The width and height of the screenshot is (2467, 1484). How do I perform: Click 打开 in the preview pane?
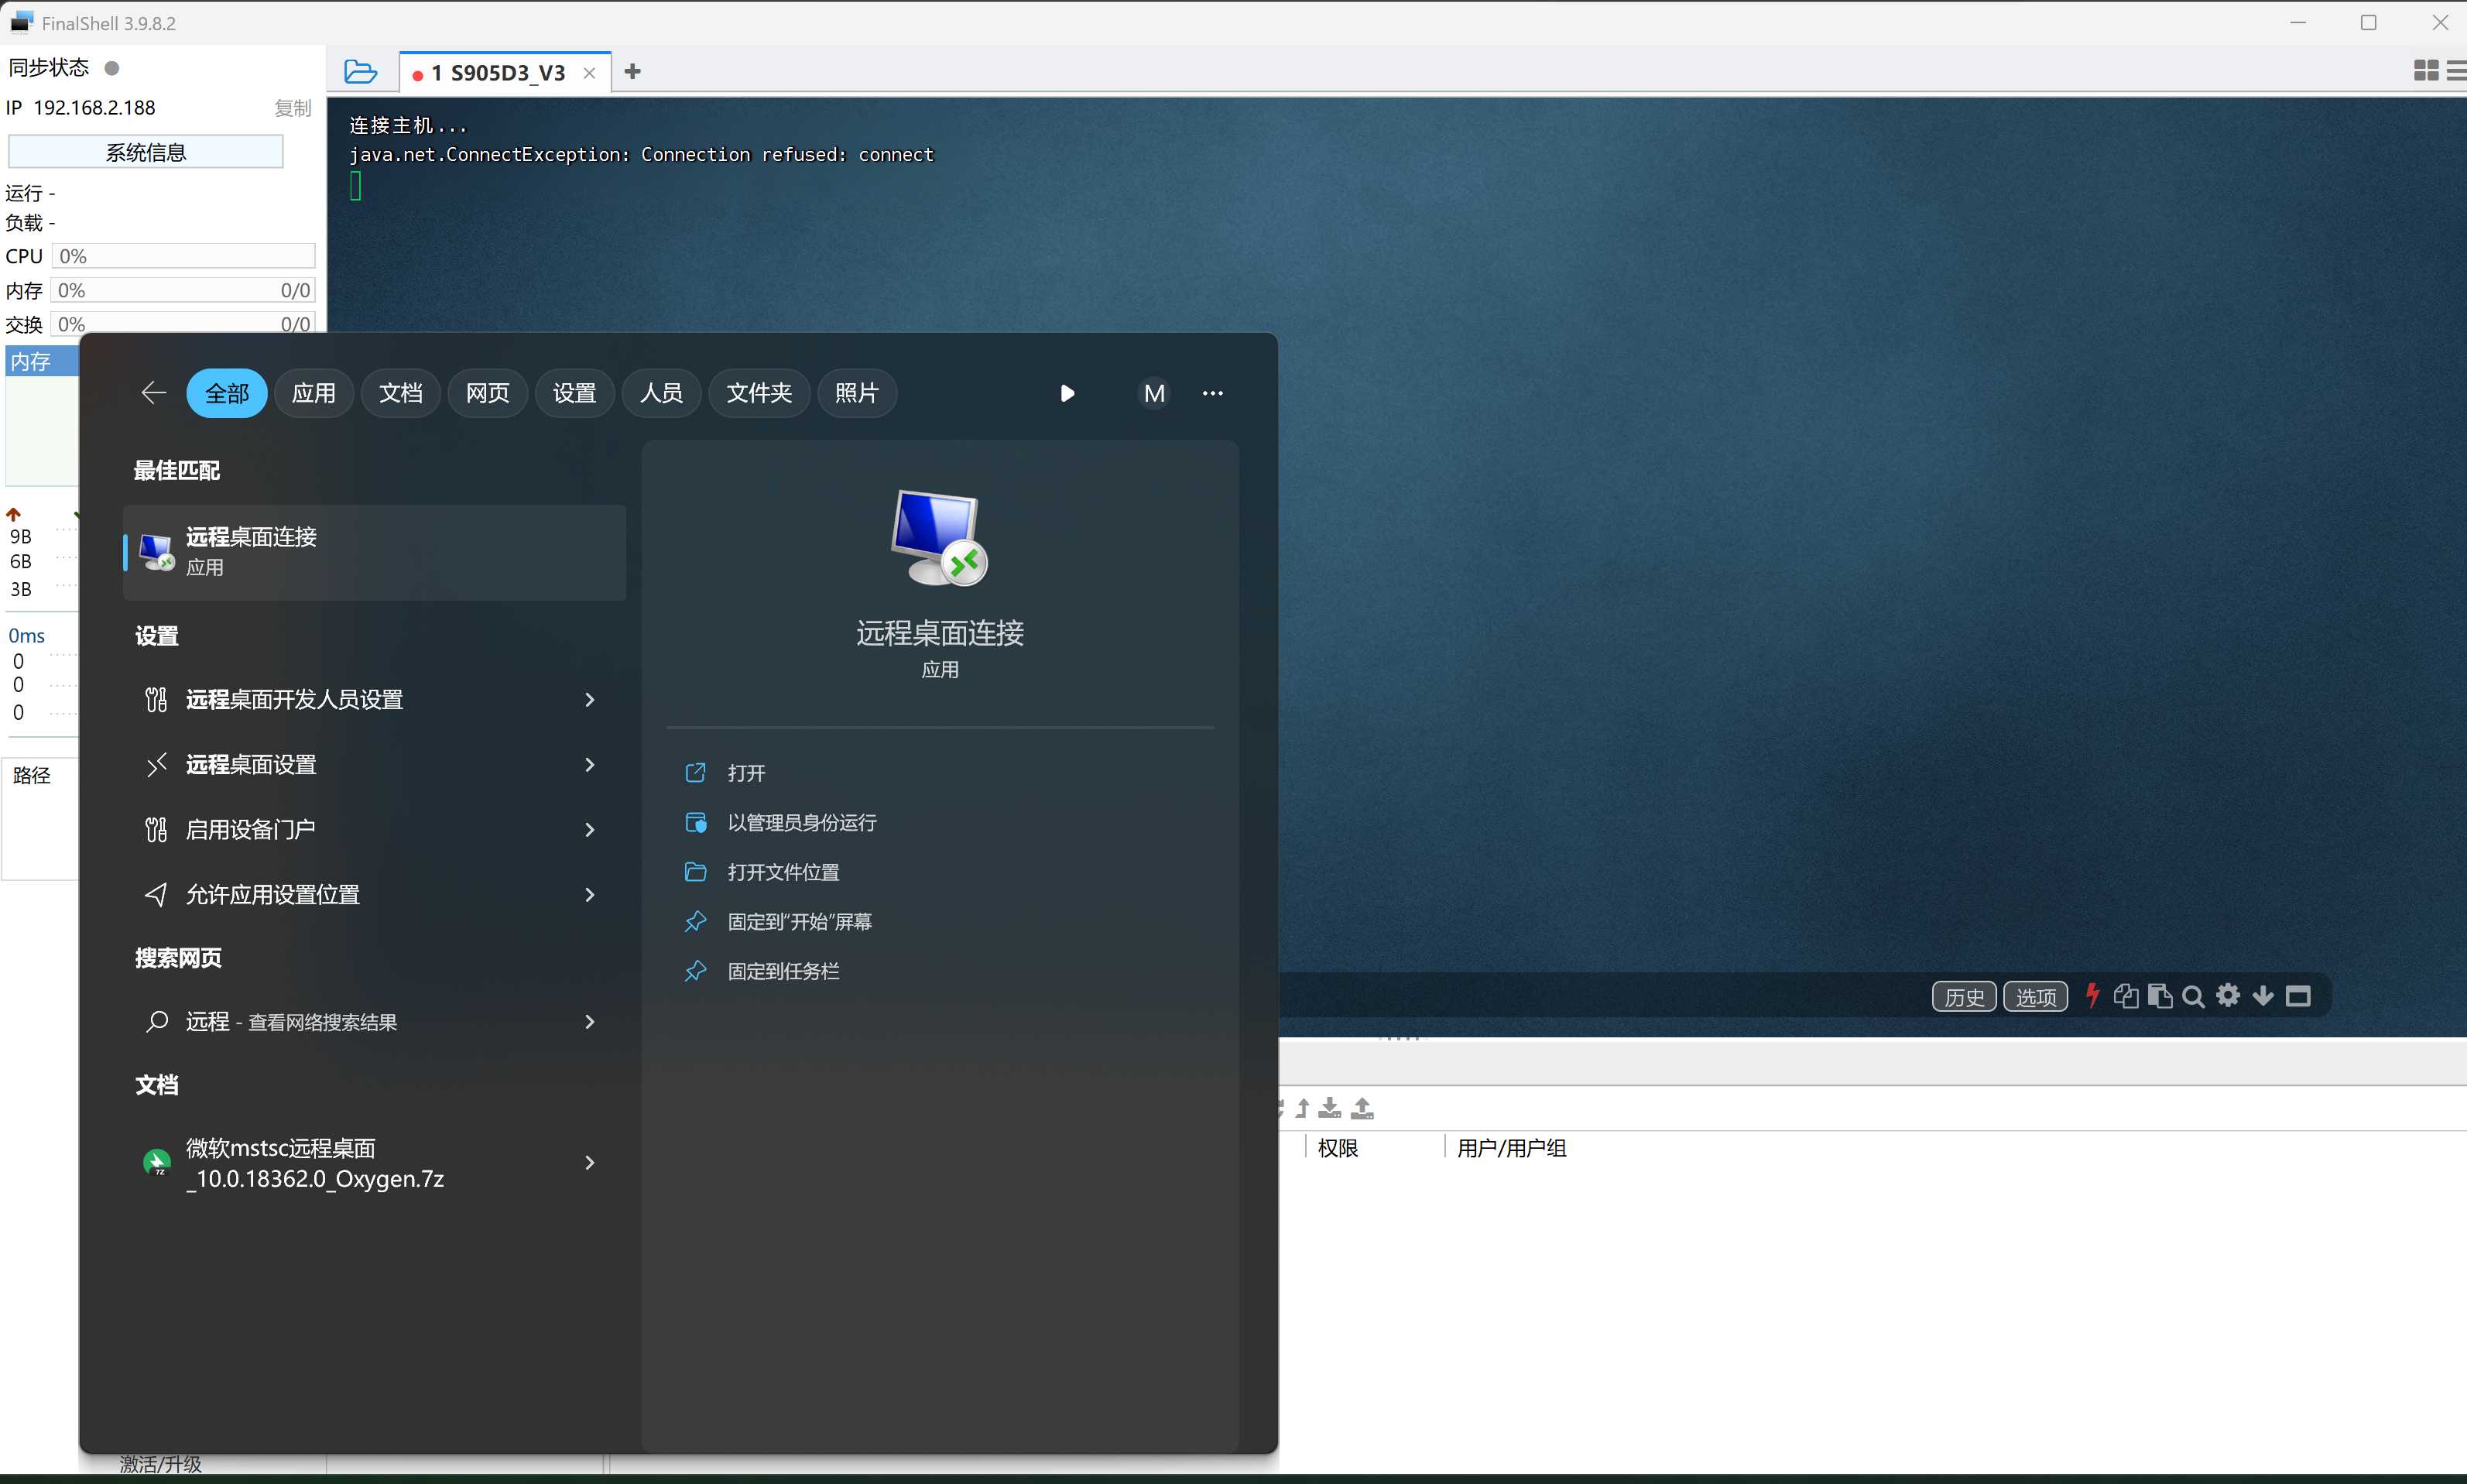coord(746,773)
